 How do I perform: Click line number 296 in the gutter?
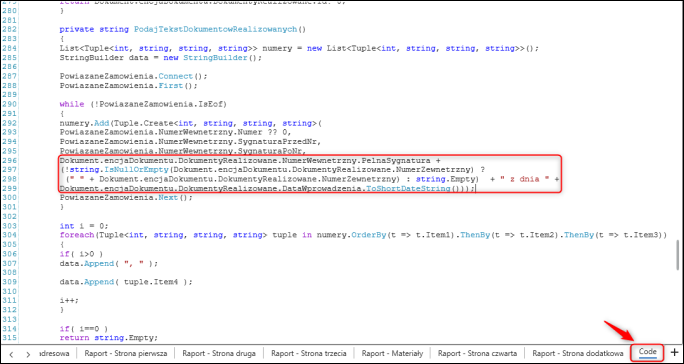pyautogui.click(x=10, y=161)
